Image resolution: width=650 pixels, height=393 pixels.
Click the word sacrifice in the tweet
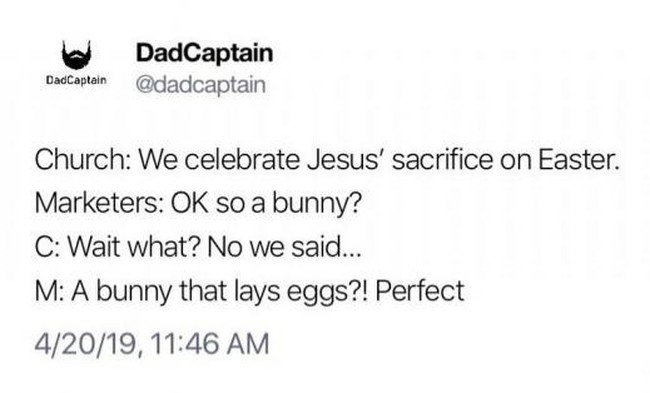pyautogui.click(x=443, y=160)
